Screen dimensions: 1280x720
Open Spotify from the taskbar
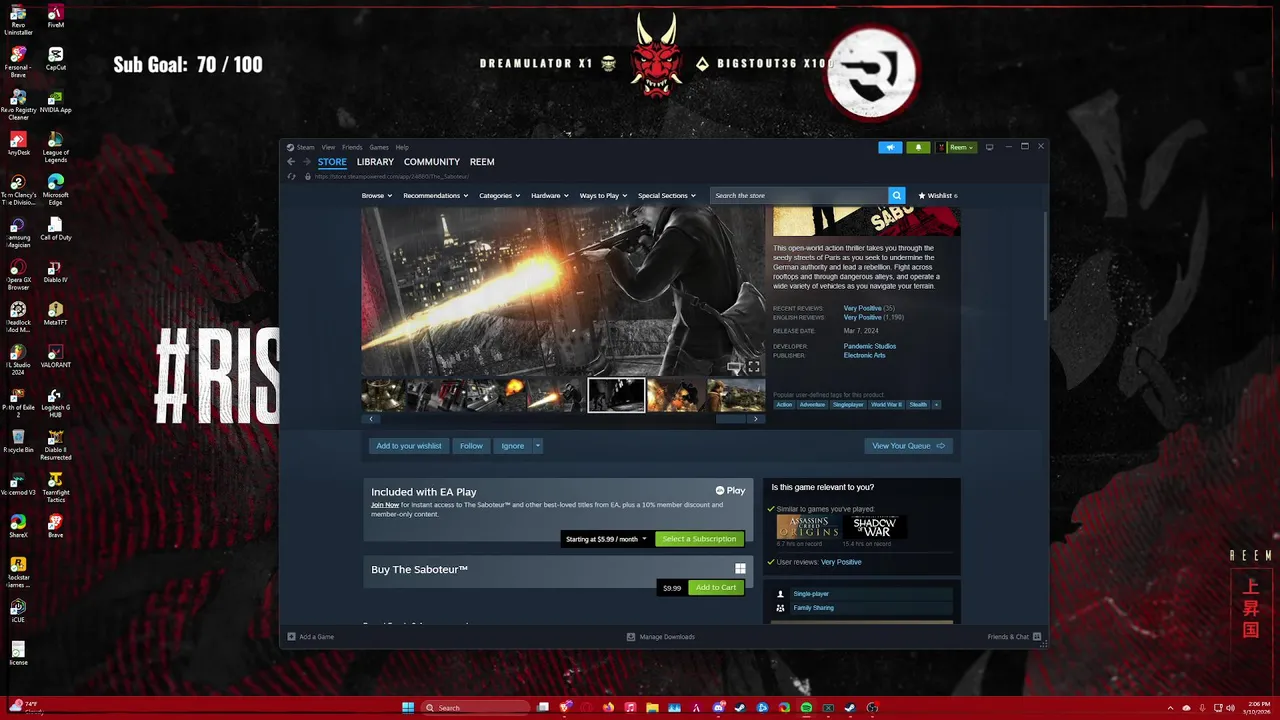coord(806,708)
